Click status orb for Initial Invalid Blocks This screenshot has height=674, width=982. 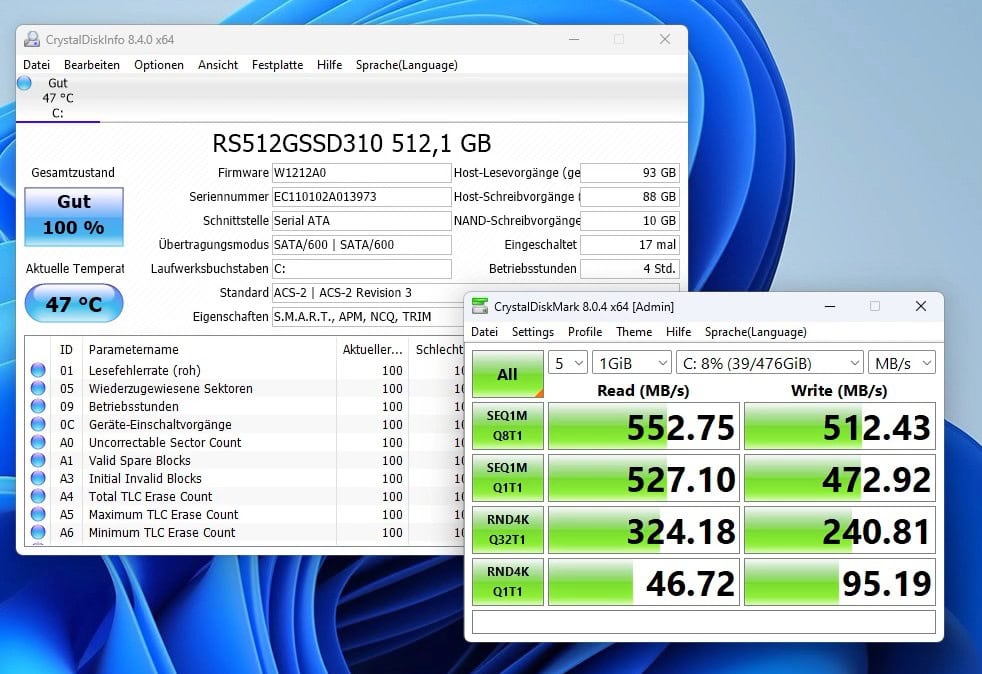pyautogui.click(x=38, y=479)
